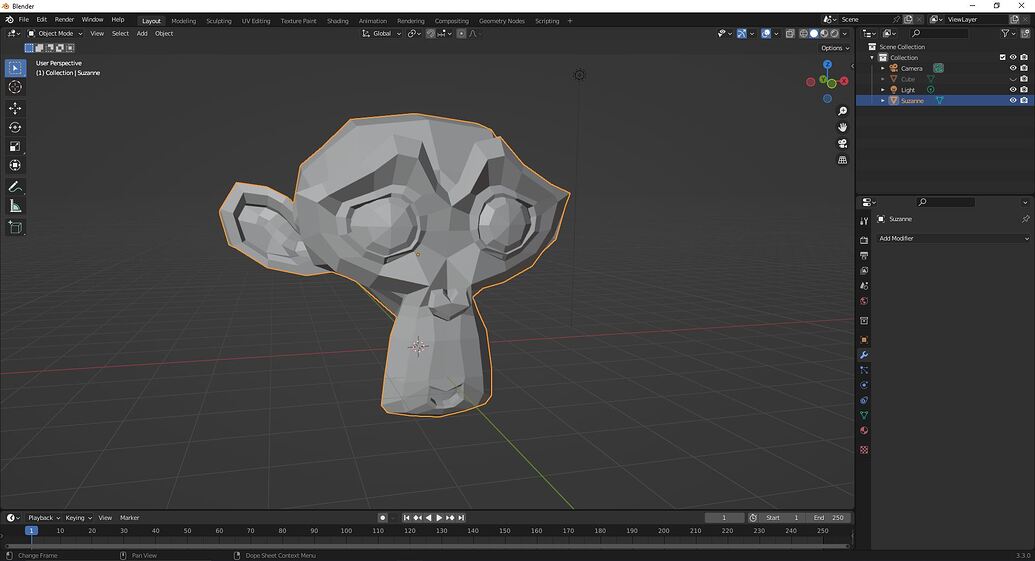Open Object properties tab
The image size is (1035, 561).
coord(864,340)
